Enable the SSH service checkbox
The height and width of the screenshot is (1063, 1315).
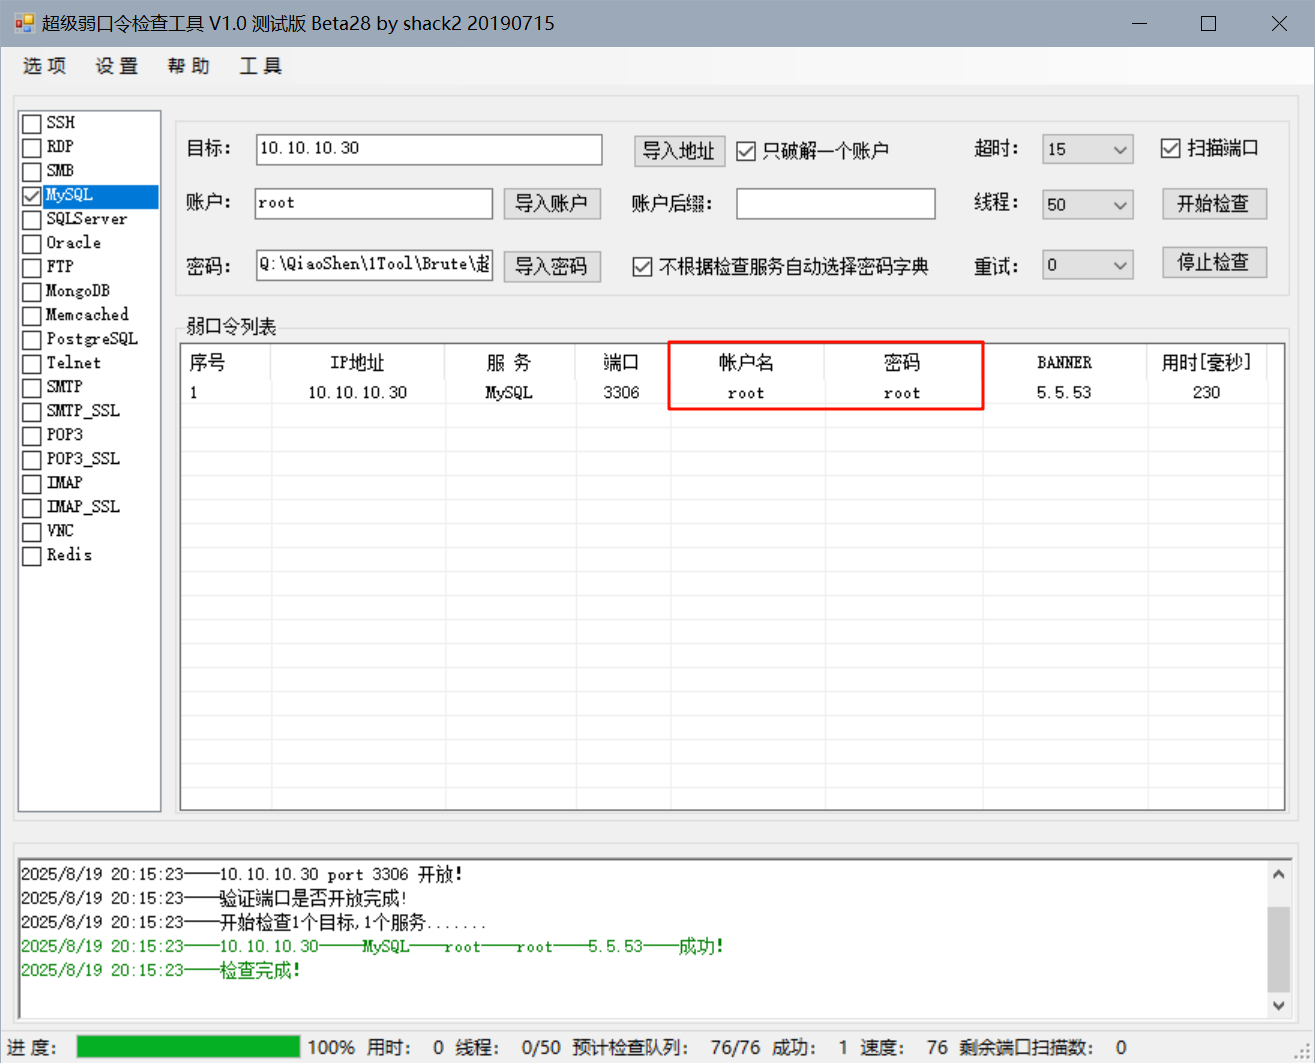tap(32, 123)
